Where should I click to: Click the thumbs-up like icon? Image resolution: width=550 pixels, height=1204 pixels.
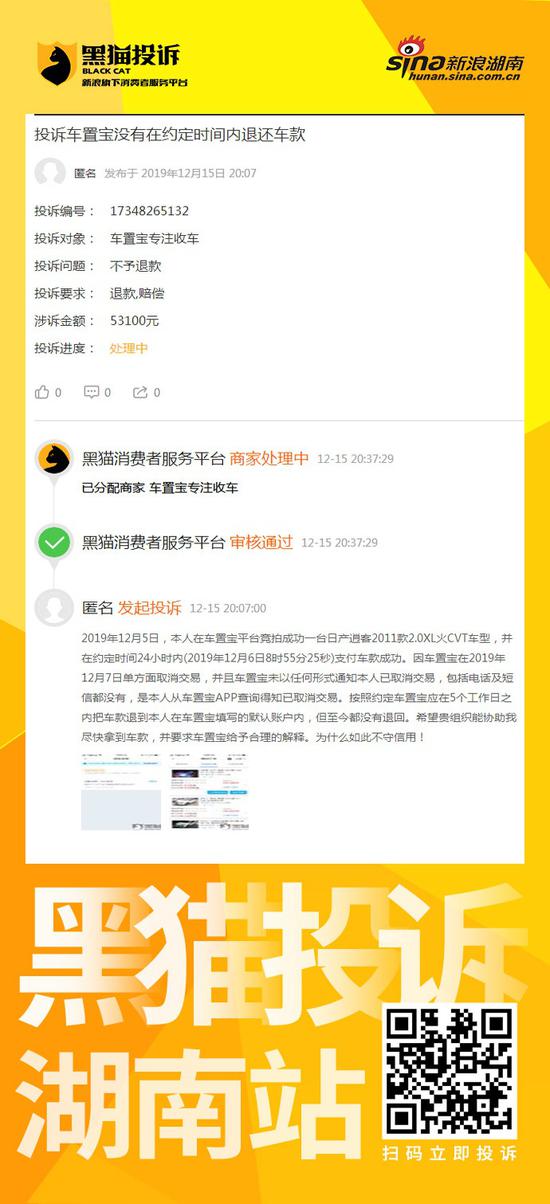click(x=42, y=392)
